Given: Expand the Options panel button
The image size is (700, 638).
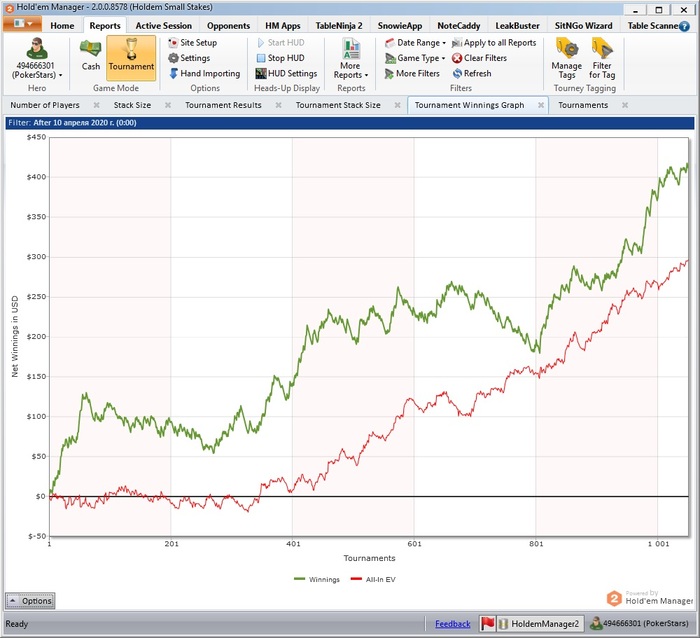Looking at the screenshot, I should click(x=30, y=601).
